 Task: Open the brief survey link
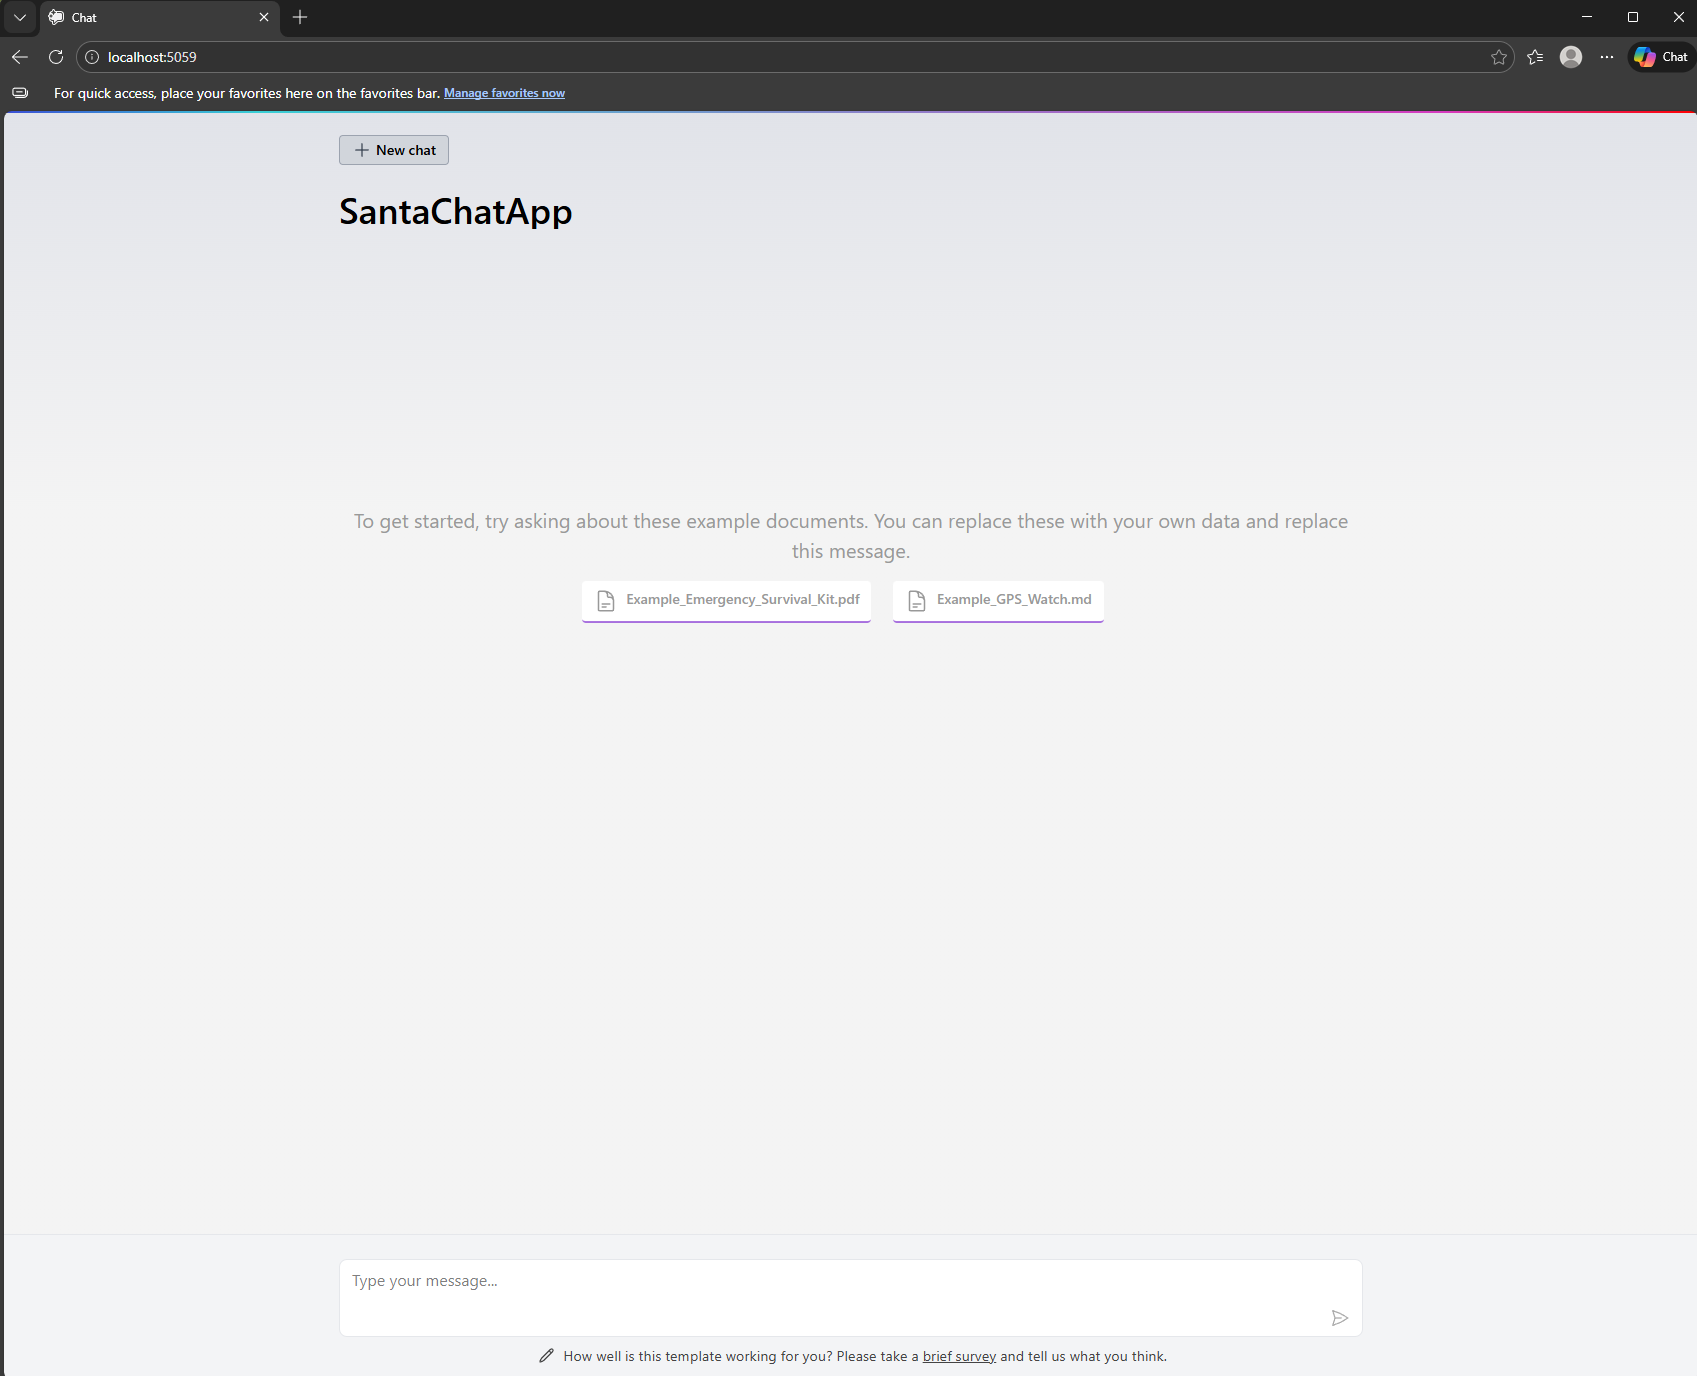click(x=959, y=1356)
